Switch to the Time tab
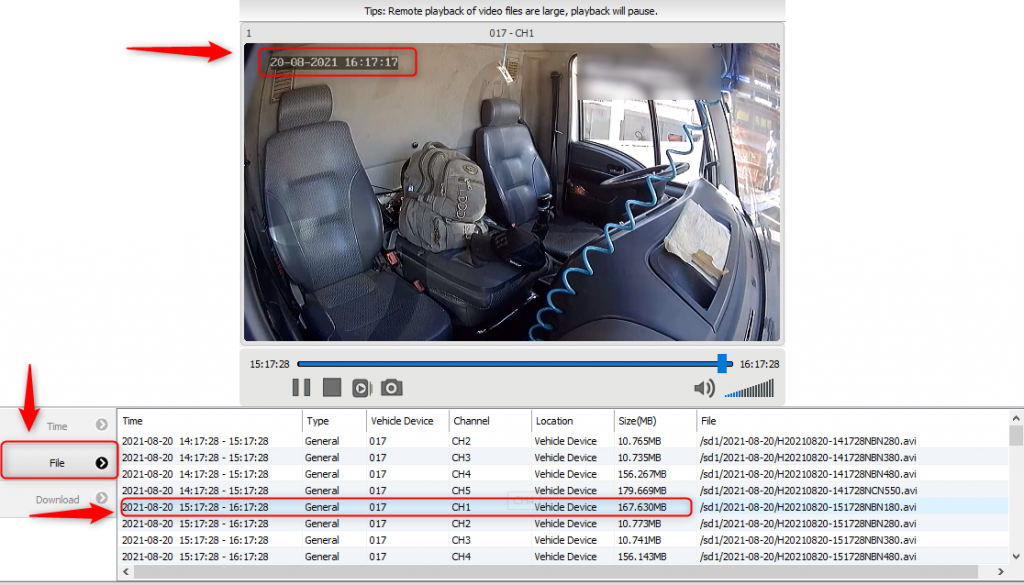 [x=58, y=426]
